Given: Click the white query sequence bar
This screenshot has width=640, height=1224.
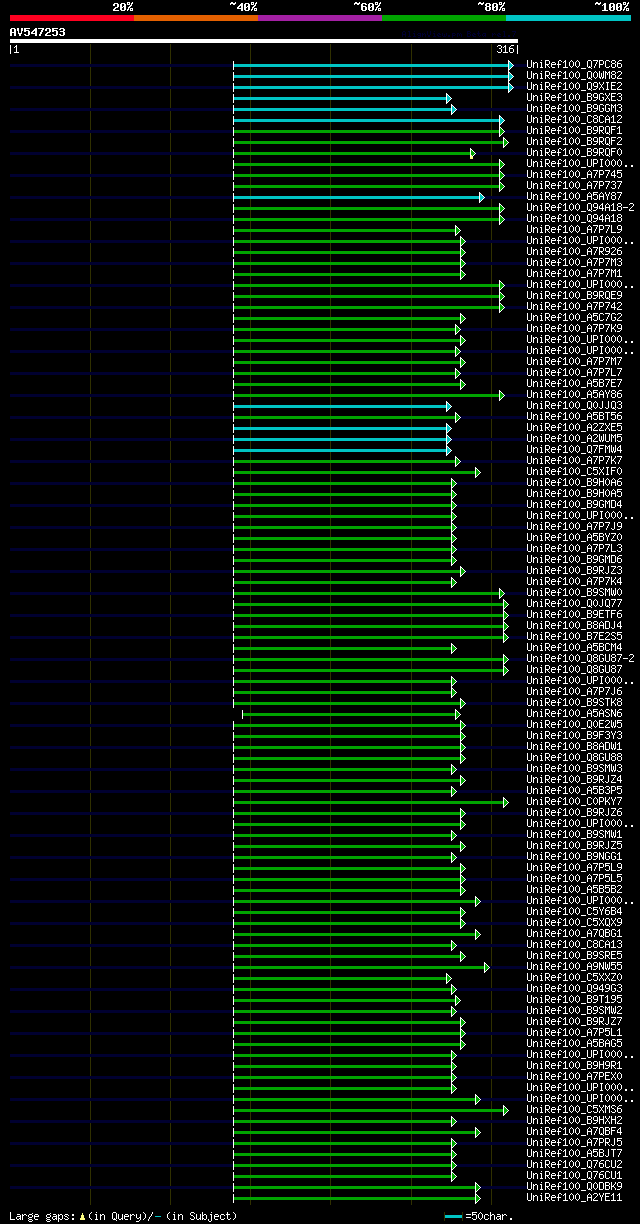Looking at the screenshot, I should 263,41.
